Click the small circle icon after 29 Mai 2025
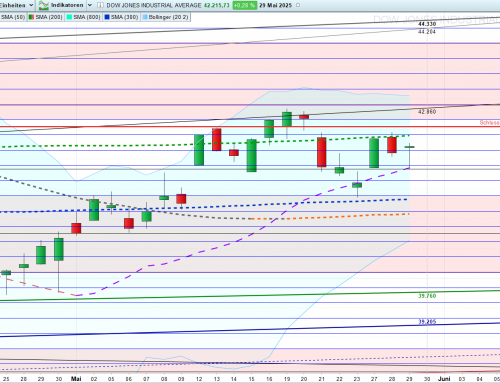The width and height of the screenshot is (500, 383). (298, 5)
